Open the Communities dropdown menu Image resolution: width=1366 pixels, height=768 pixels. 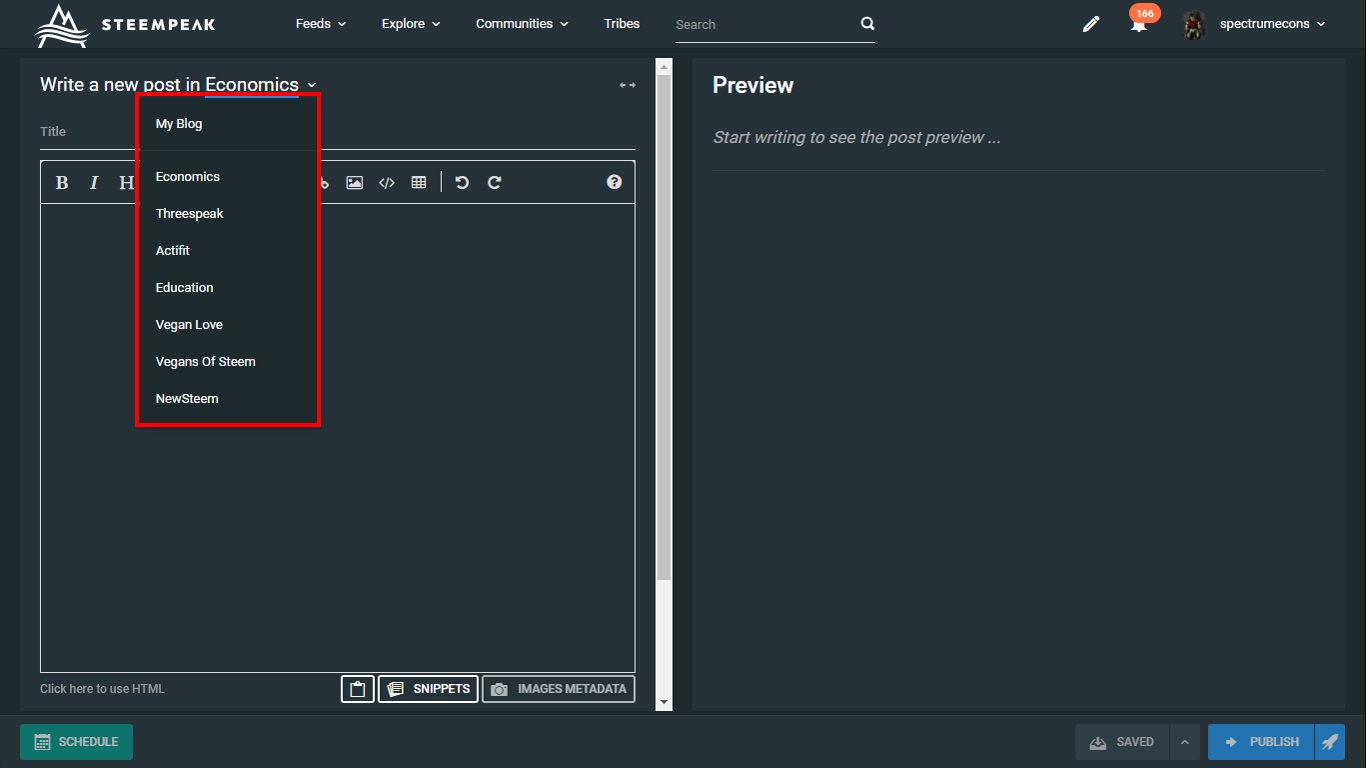point(522,24)
